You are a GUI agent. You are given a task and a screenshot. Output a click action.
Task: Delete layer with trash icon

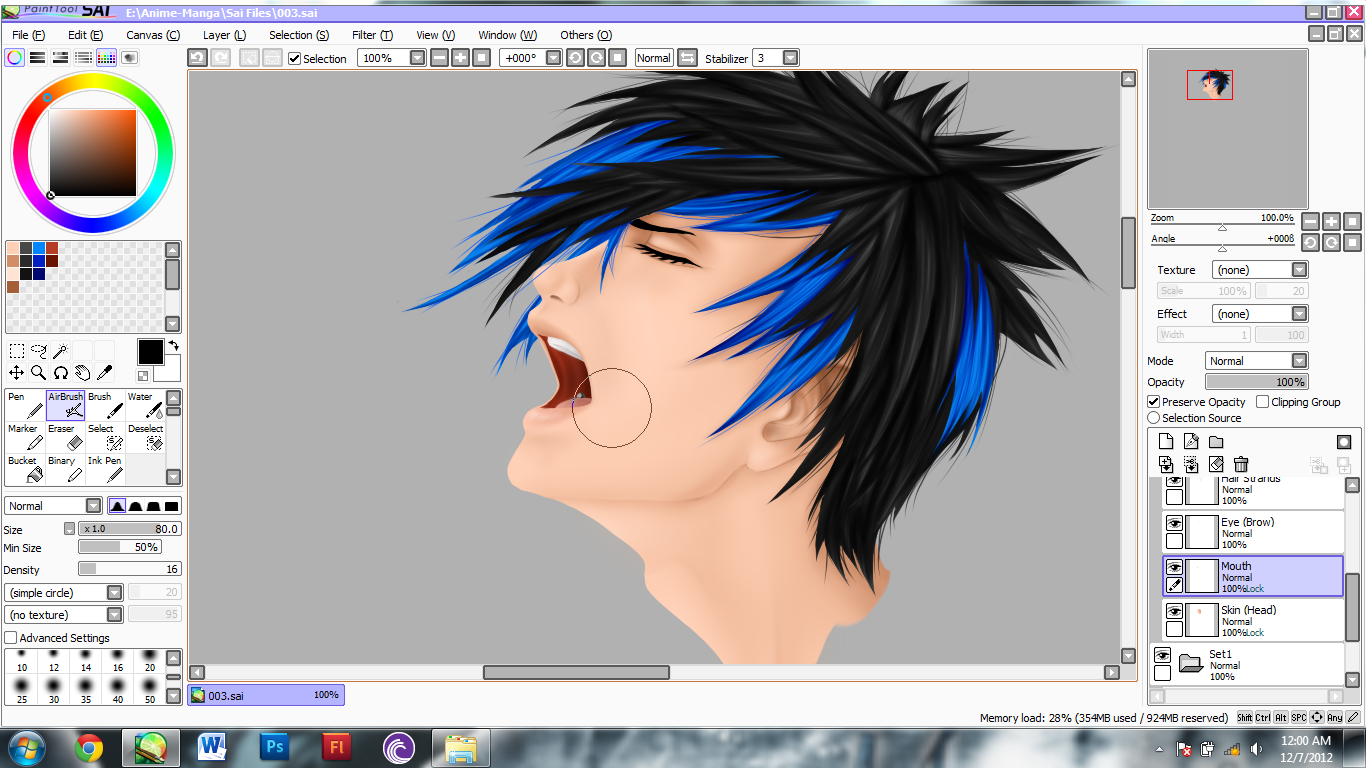tap(1241, 464)
